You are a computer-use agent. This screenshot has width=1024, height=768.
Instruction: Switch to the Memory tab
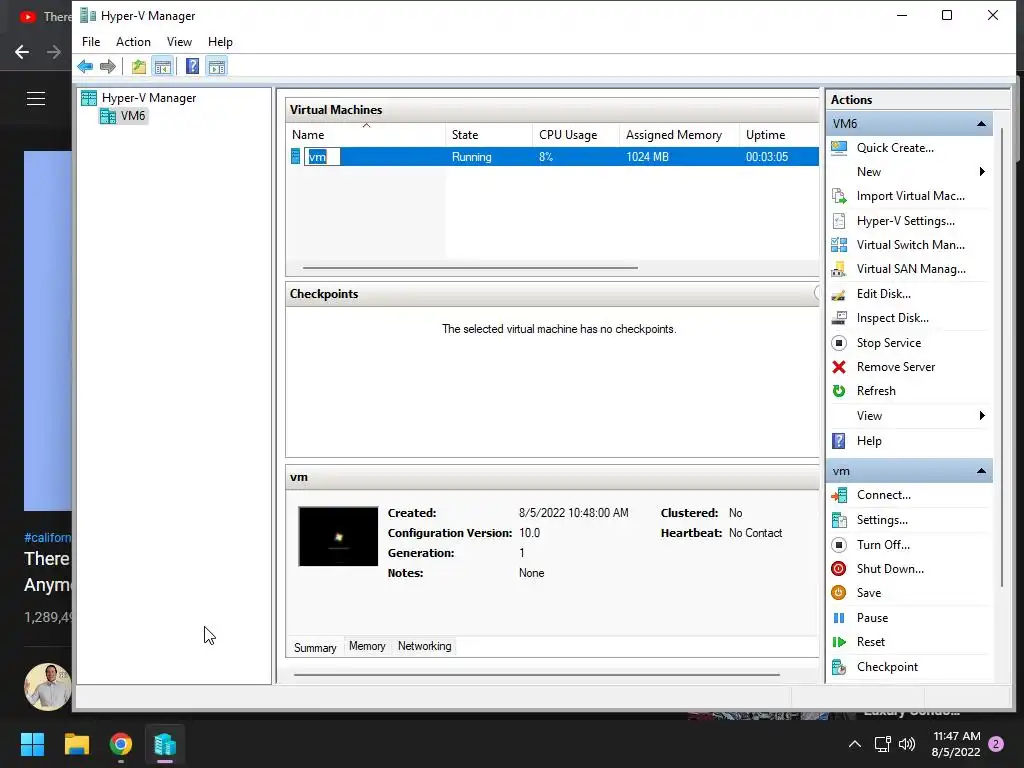(367, 646)
